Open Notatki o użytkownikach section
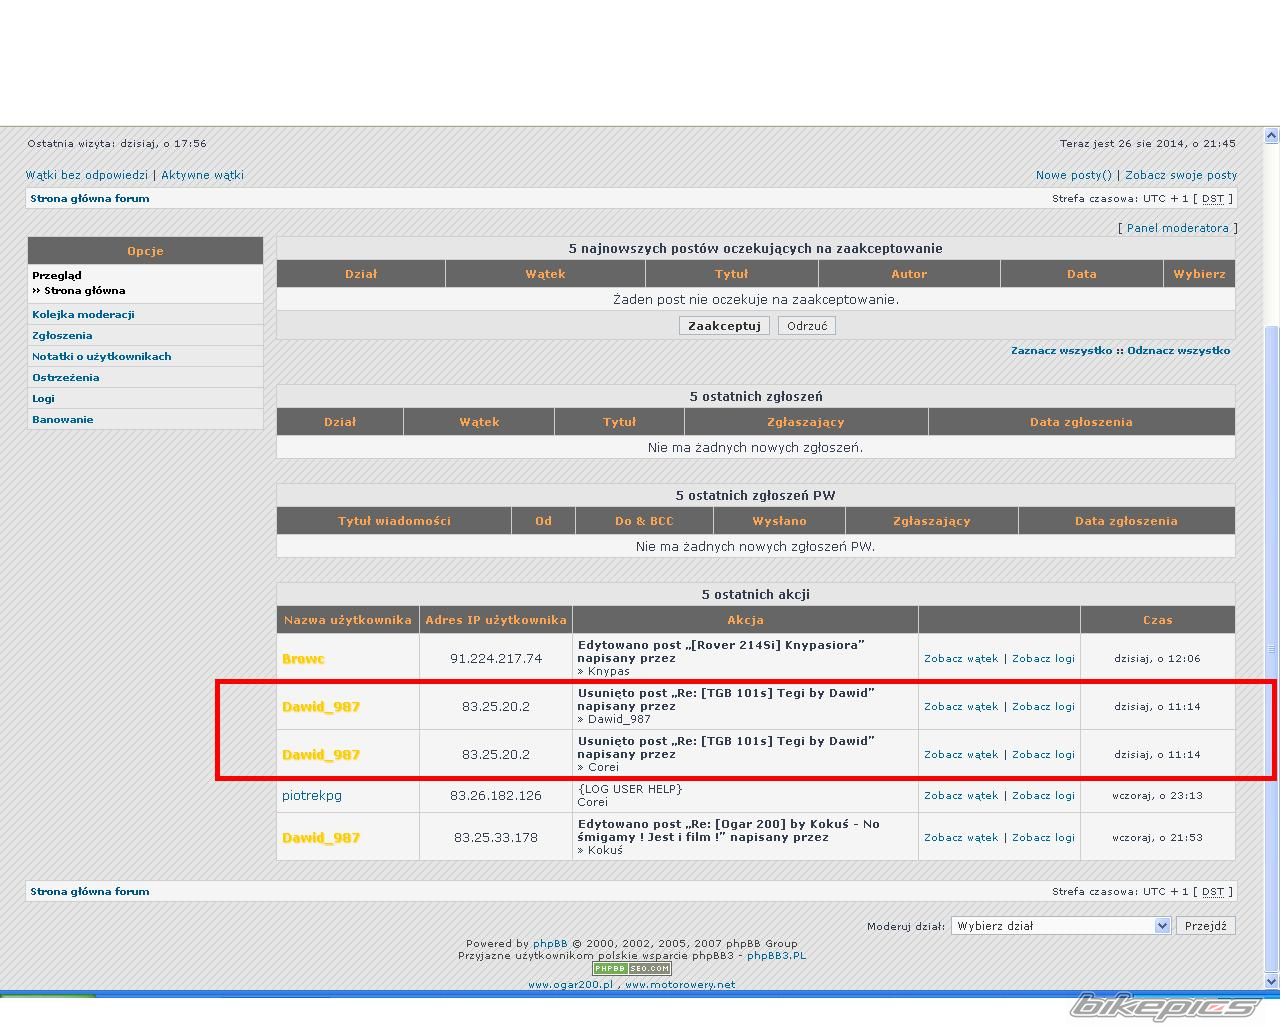 (101, 357)
